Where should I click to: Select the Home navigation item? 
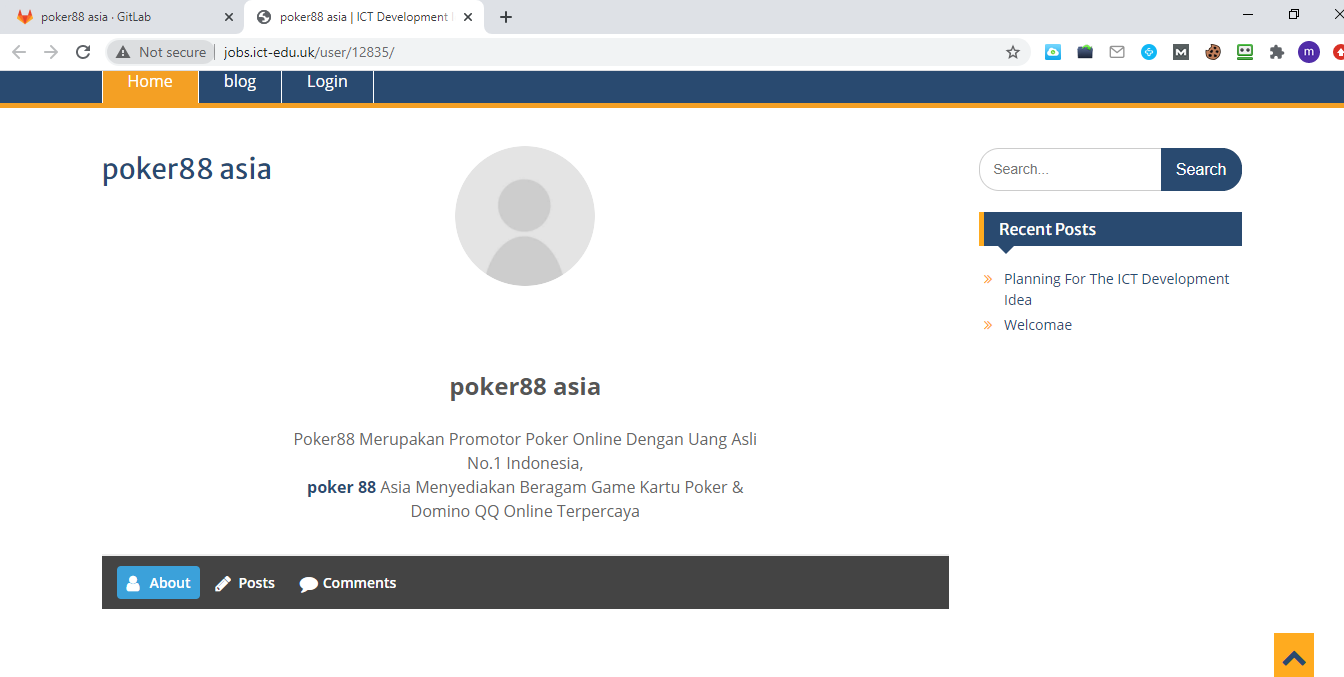pos(150,83)
